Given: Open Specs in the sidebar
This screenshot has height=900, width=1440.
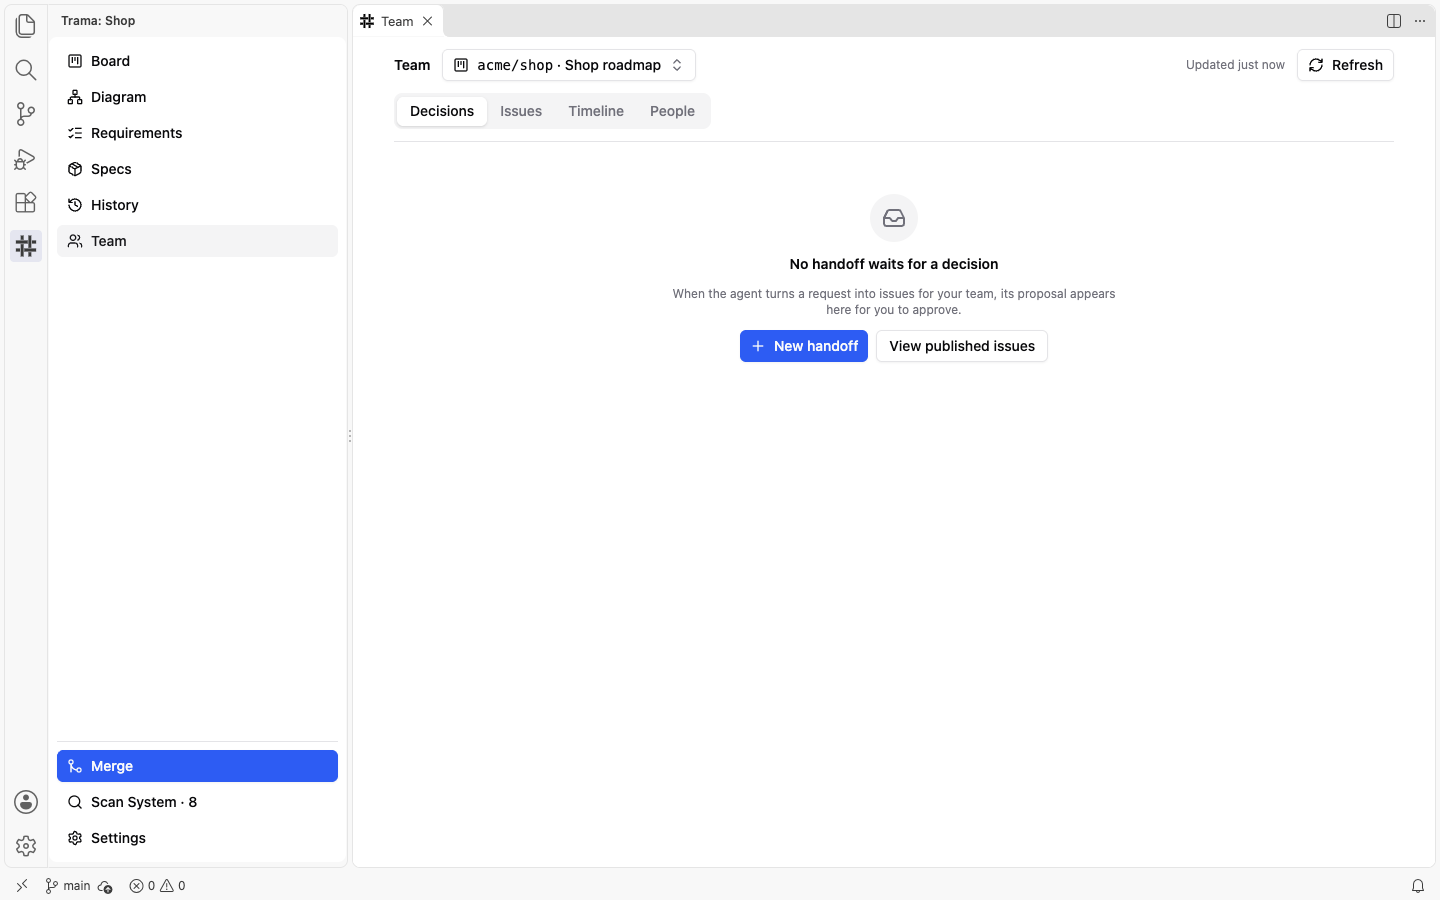Looking at the screenshot, I should coord(197,169).
